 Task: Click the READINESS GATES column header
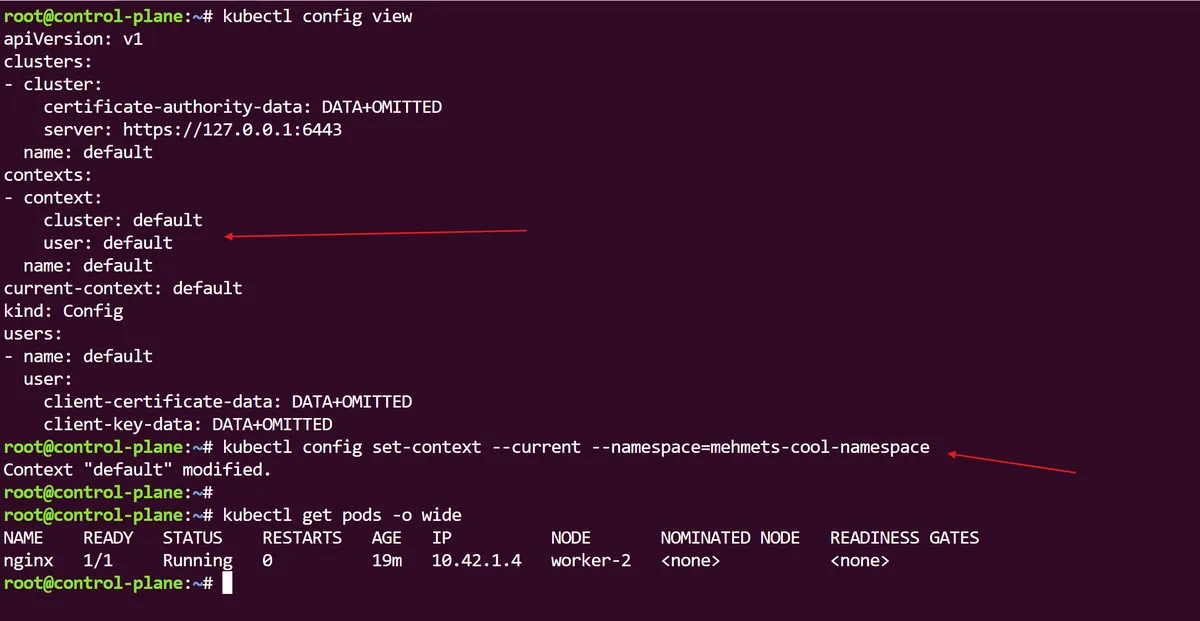tap(904, 538)
